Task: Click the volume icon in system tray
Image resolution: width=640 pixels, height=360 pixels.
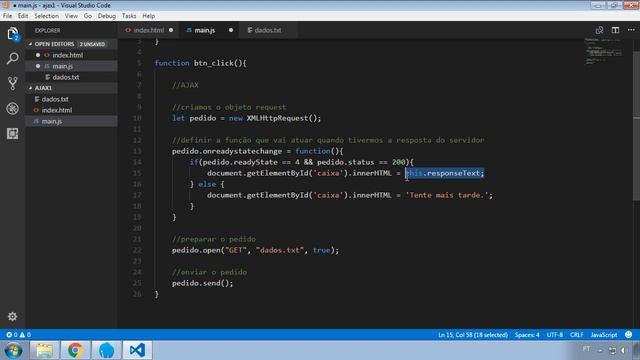Action: [623, 350]
